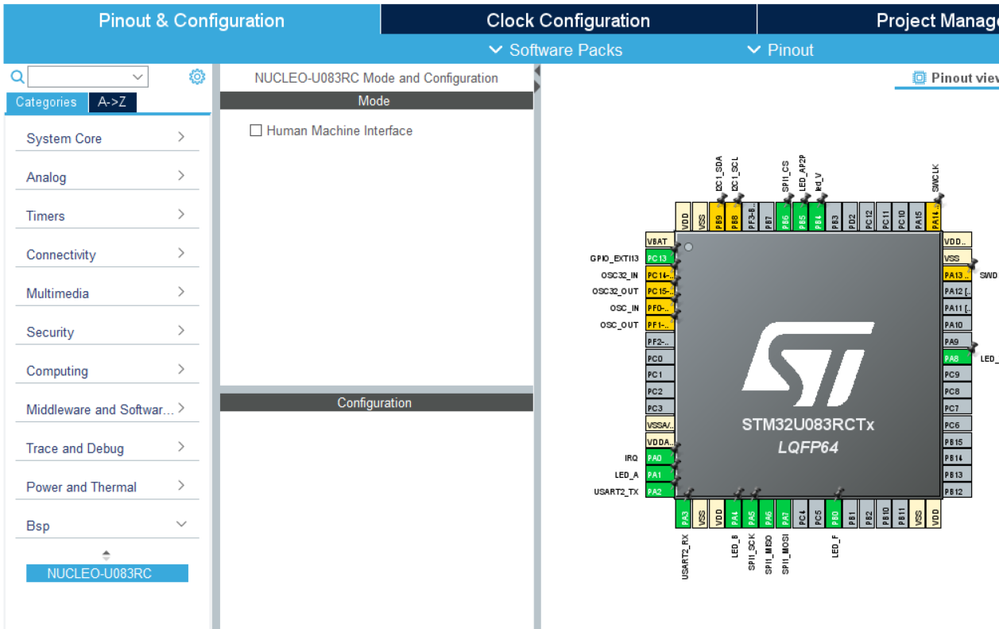Click the Pinout view icon
Image resolution: width=999 pixels, height=629 pixels.
pyautogui.click(x=919, y=78)
